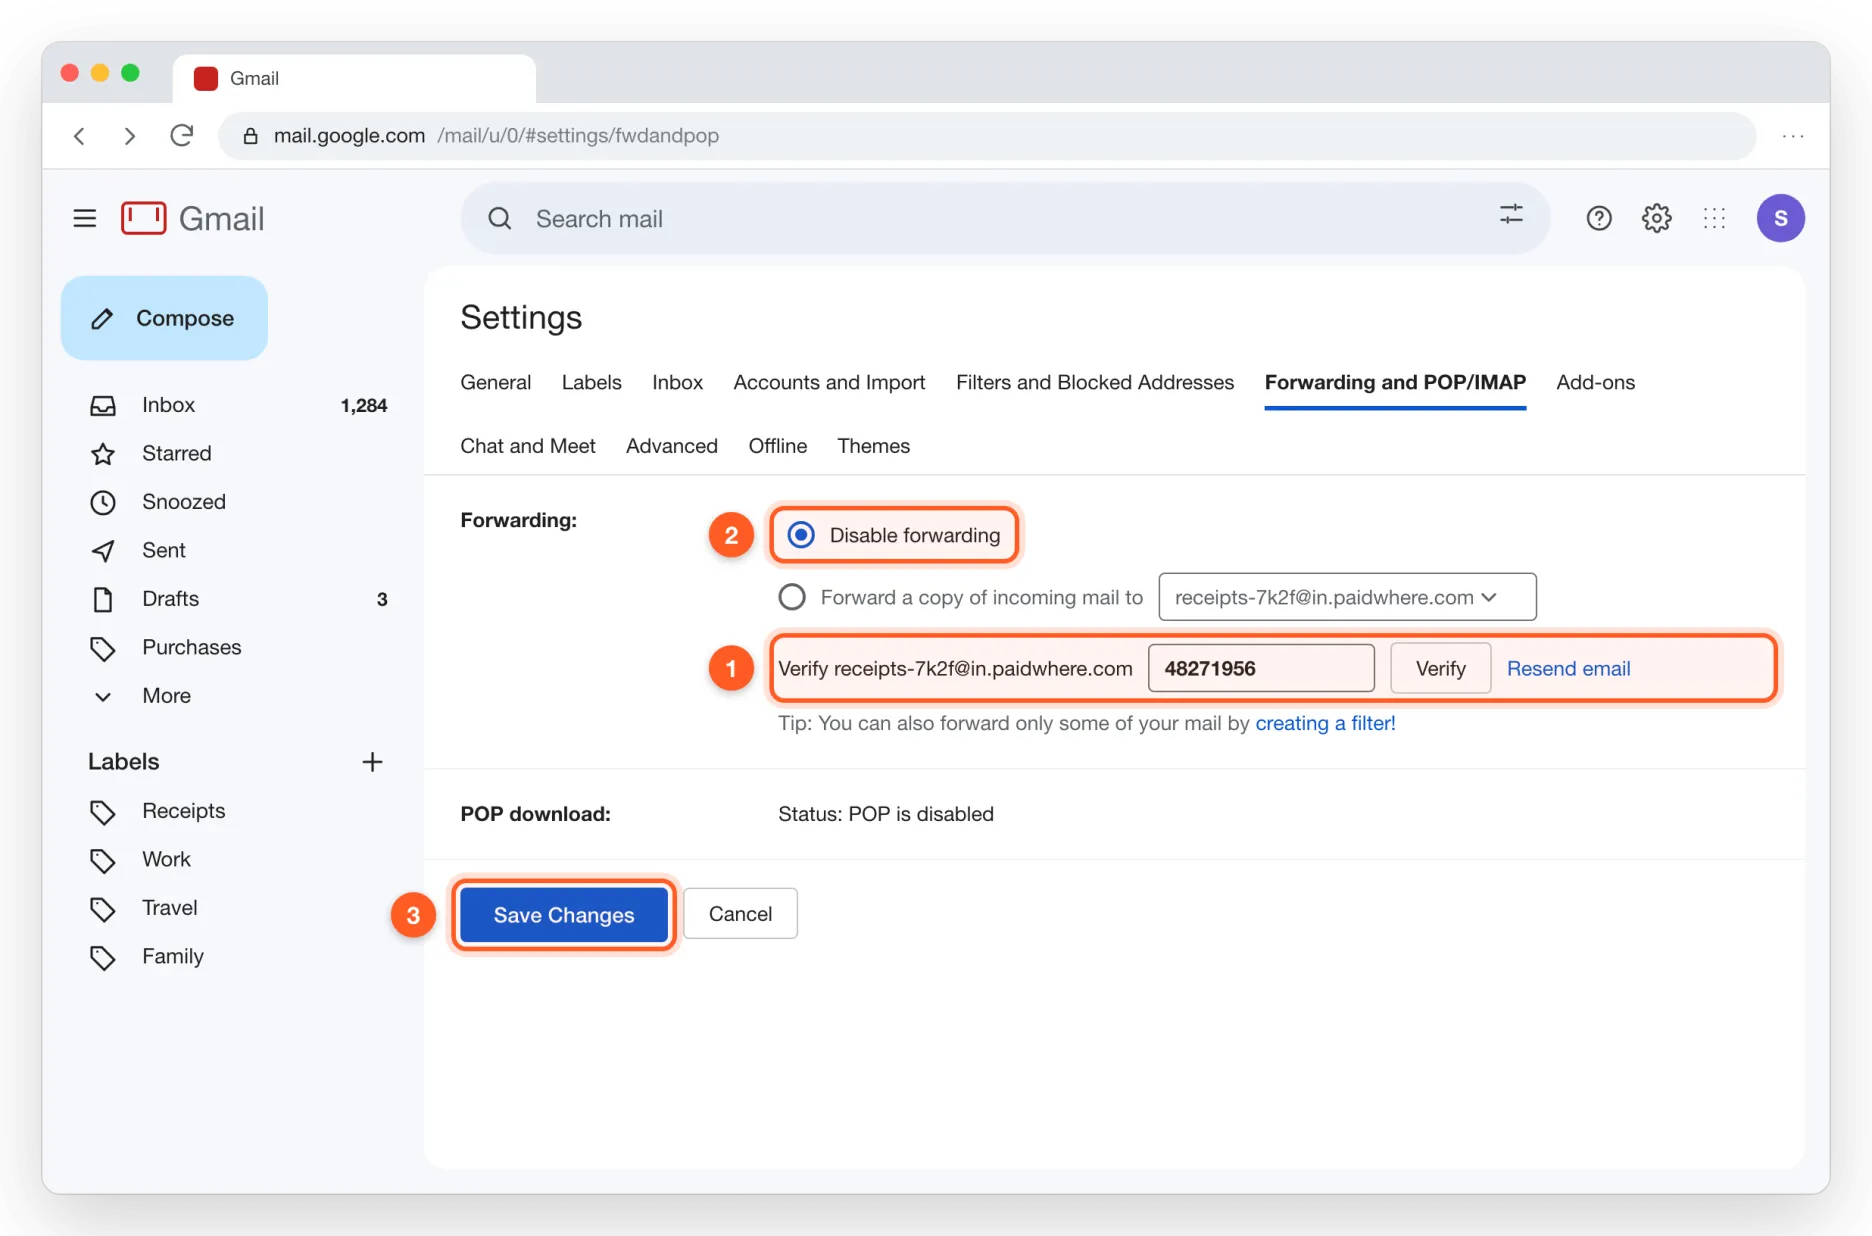The image size is (1872, 1236).
Task: Open the account avatar S
Action: 1780,218
